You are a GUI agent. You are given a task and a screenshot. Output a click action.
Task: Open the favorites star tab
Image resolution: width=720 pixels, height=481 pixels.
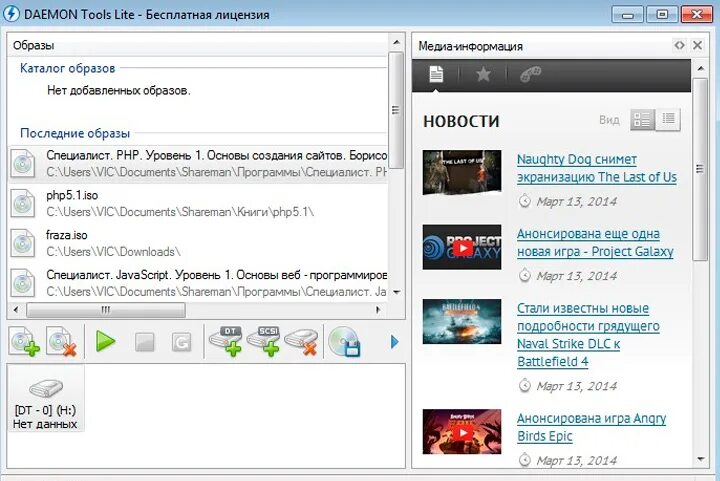[483, 74]
